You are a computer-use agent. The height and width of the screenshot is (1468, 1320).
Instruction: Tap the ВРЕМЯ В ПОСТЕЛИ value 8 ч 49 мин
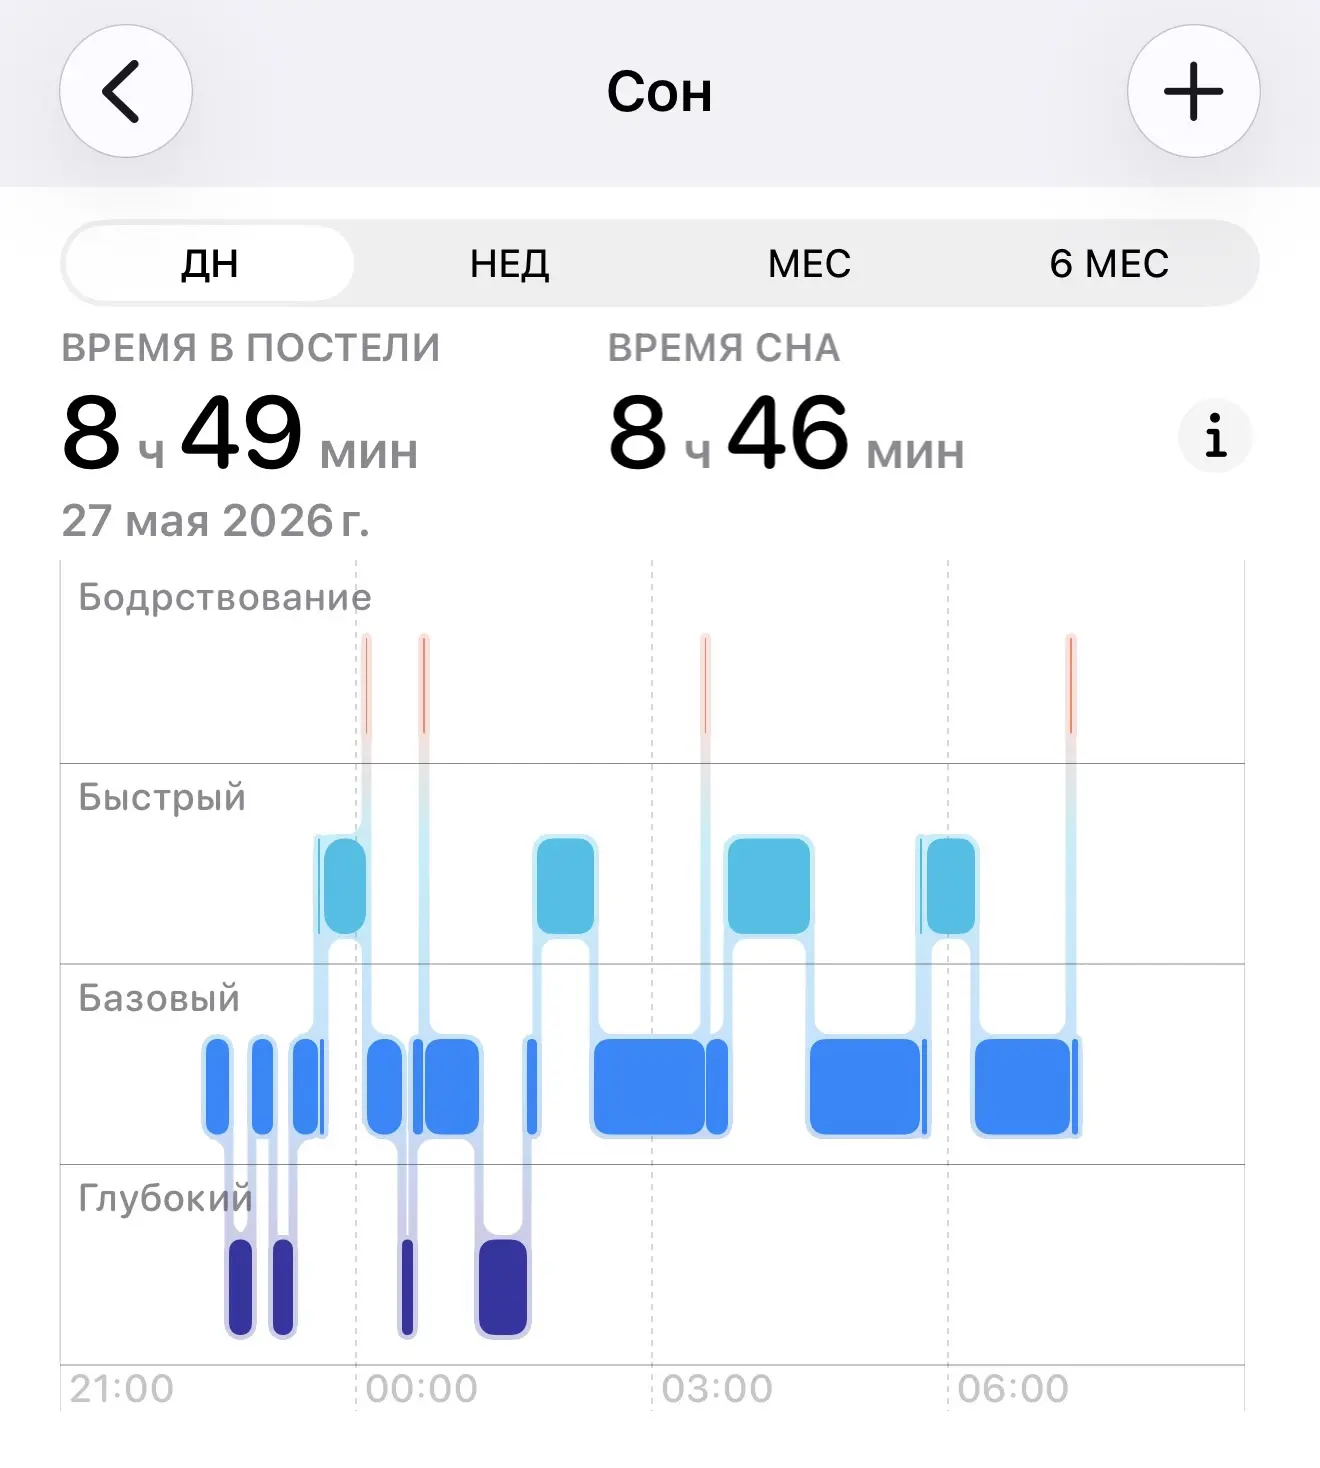coord(240,434)
